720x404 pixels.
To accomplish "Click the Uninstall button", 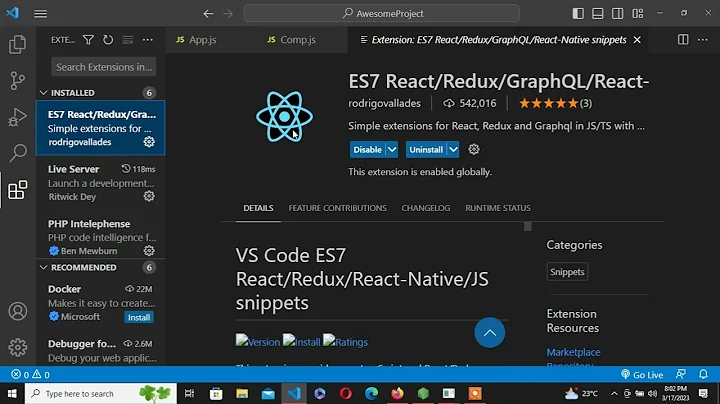I will click(x=426, y=150).
